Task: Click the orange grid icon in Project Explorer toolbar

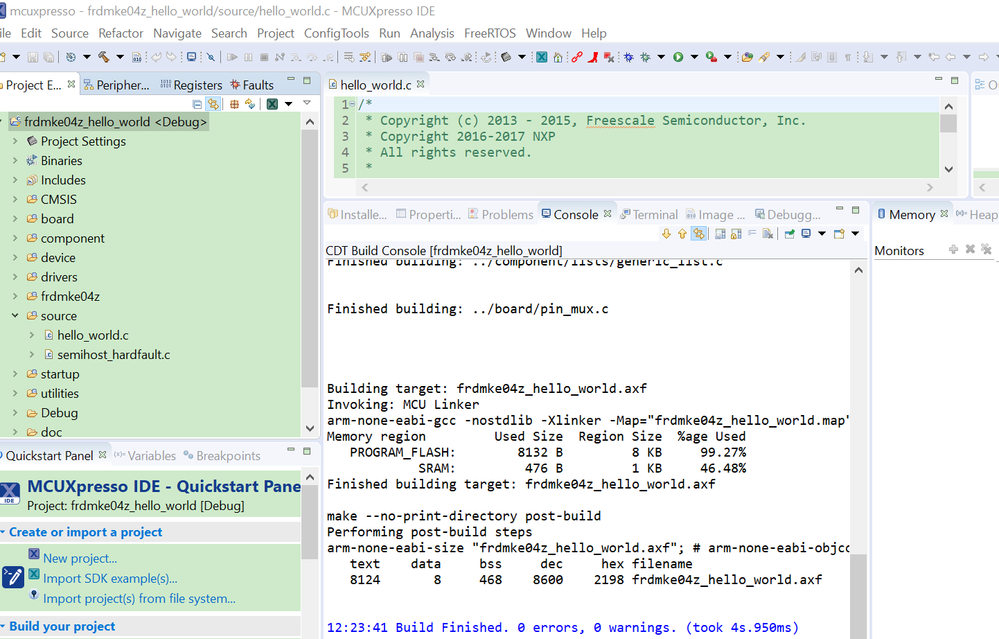Action: (234, 104)
